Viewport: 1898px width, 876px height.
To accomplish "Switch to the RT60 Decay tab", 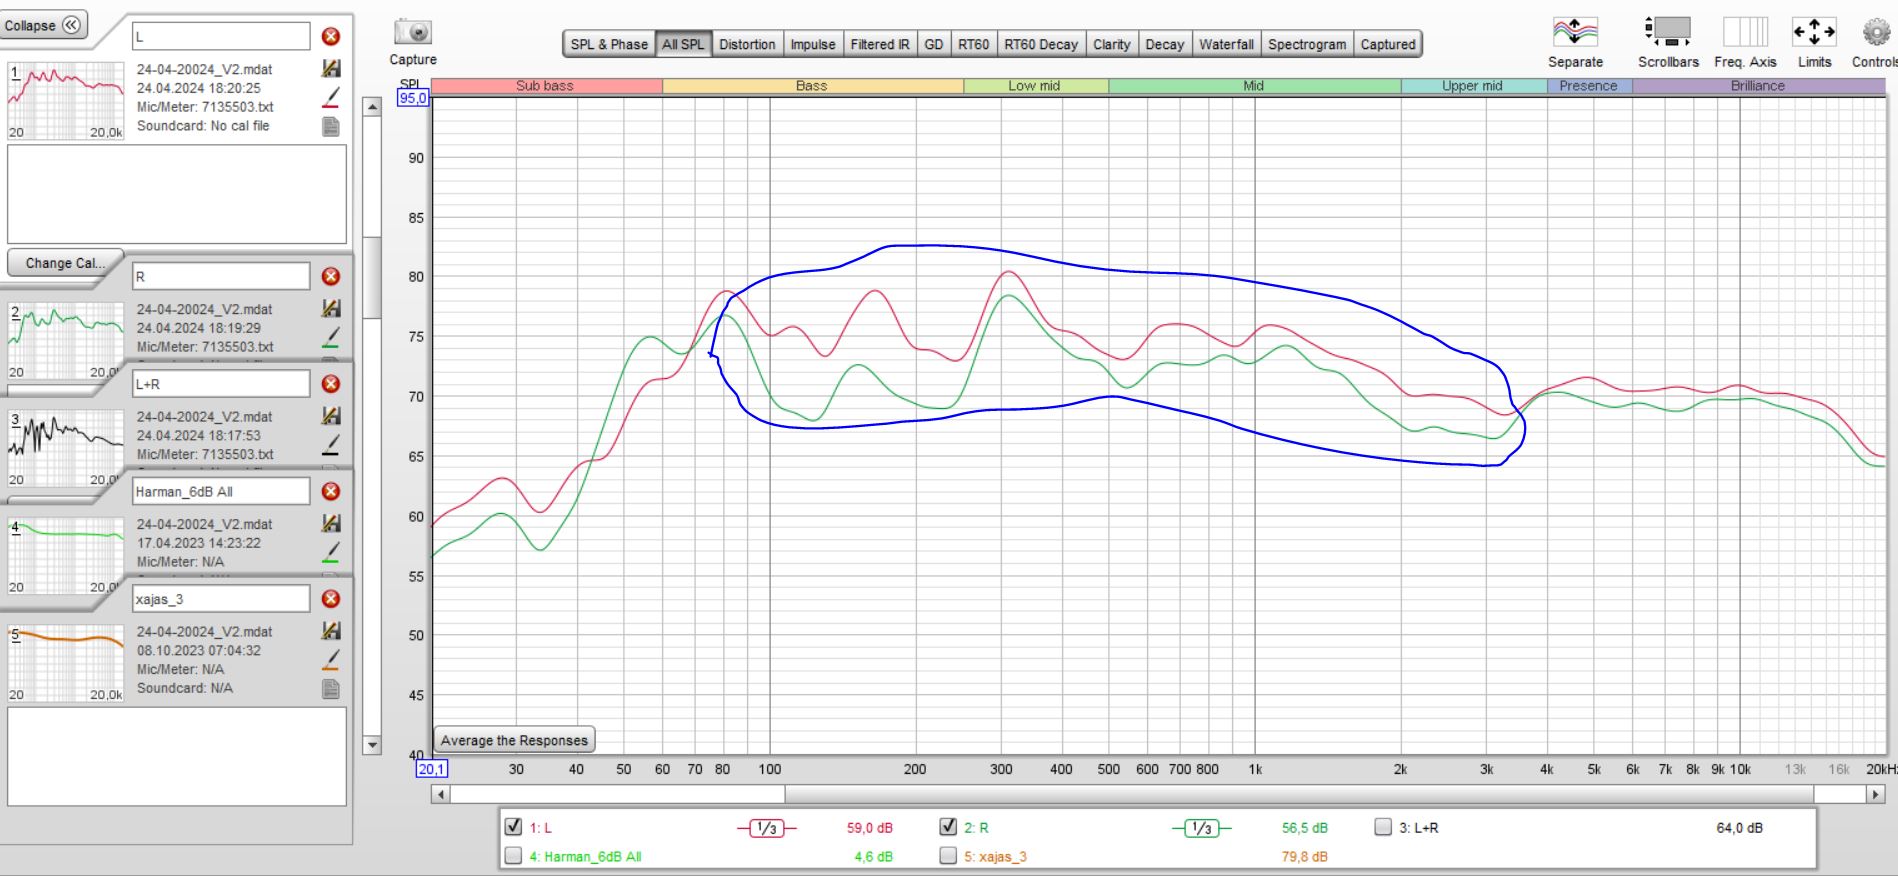I will [1041, 44].
